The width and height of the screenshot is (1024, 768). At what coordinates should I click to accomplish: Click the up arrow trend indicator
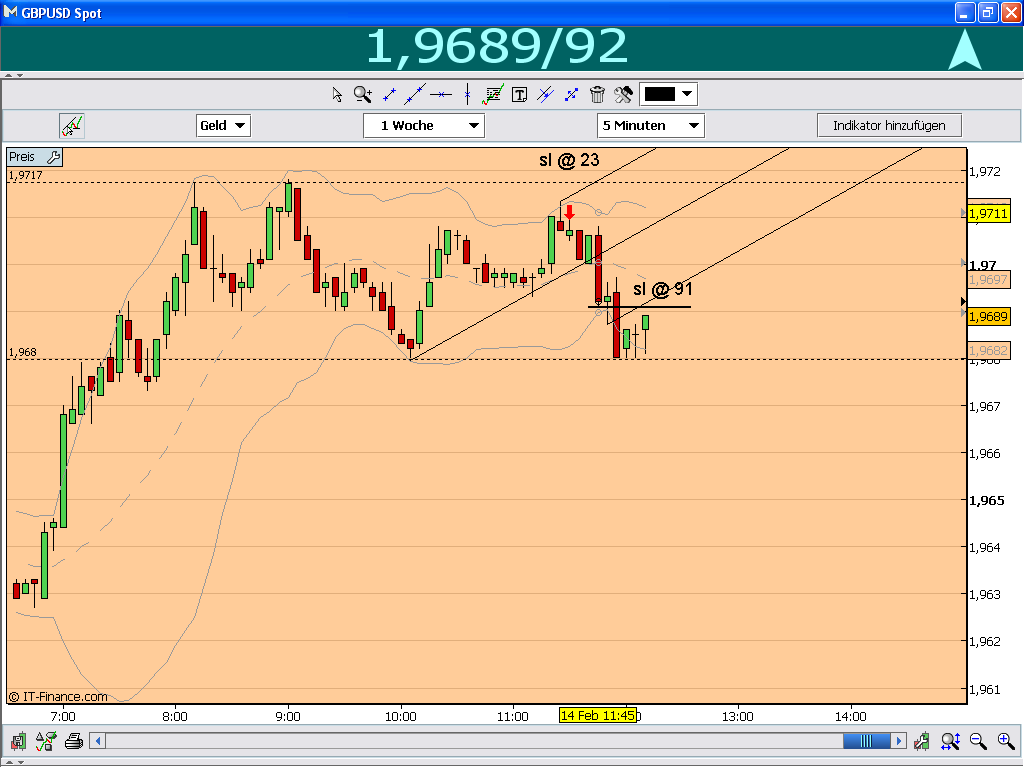click(965, 50)
